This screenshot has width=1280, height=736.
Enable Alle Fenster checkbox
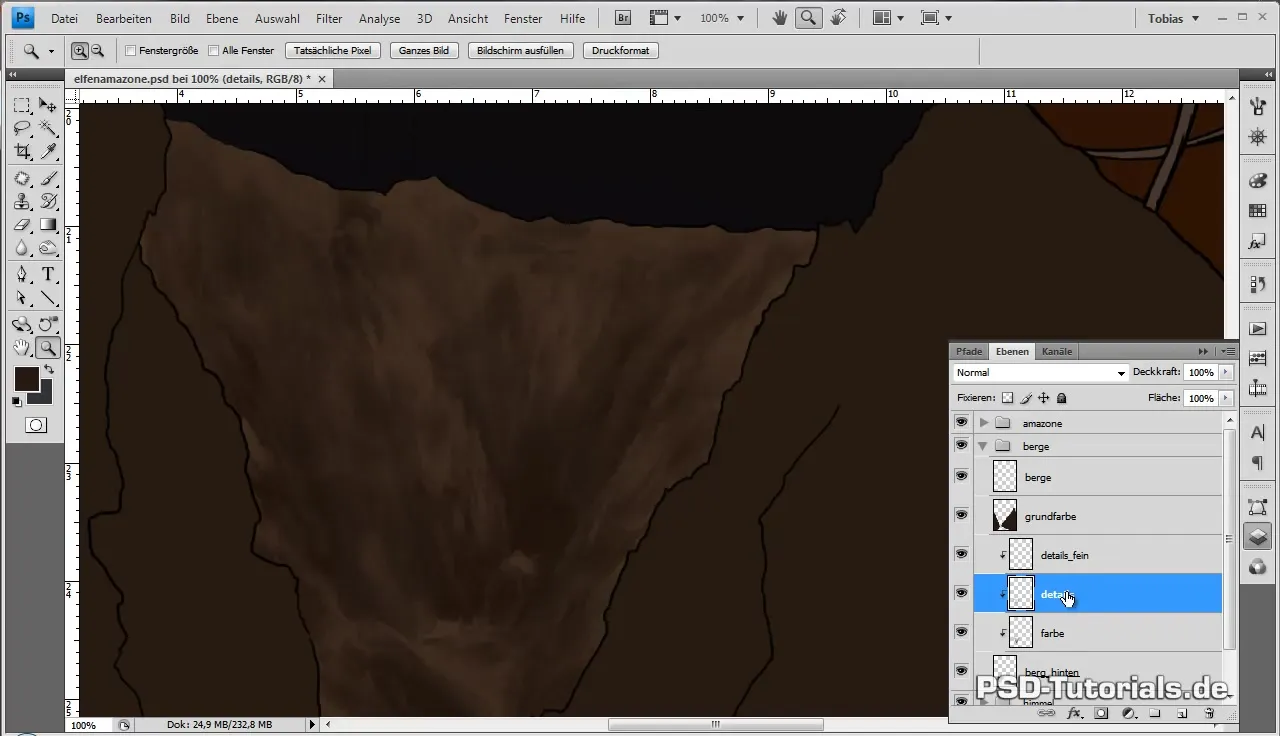214,50
